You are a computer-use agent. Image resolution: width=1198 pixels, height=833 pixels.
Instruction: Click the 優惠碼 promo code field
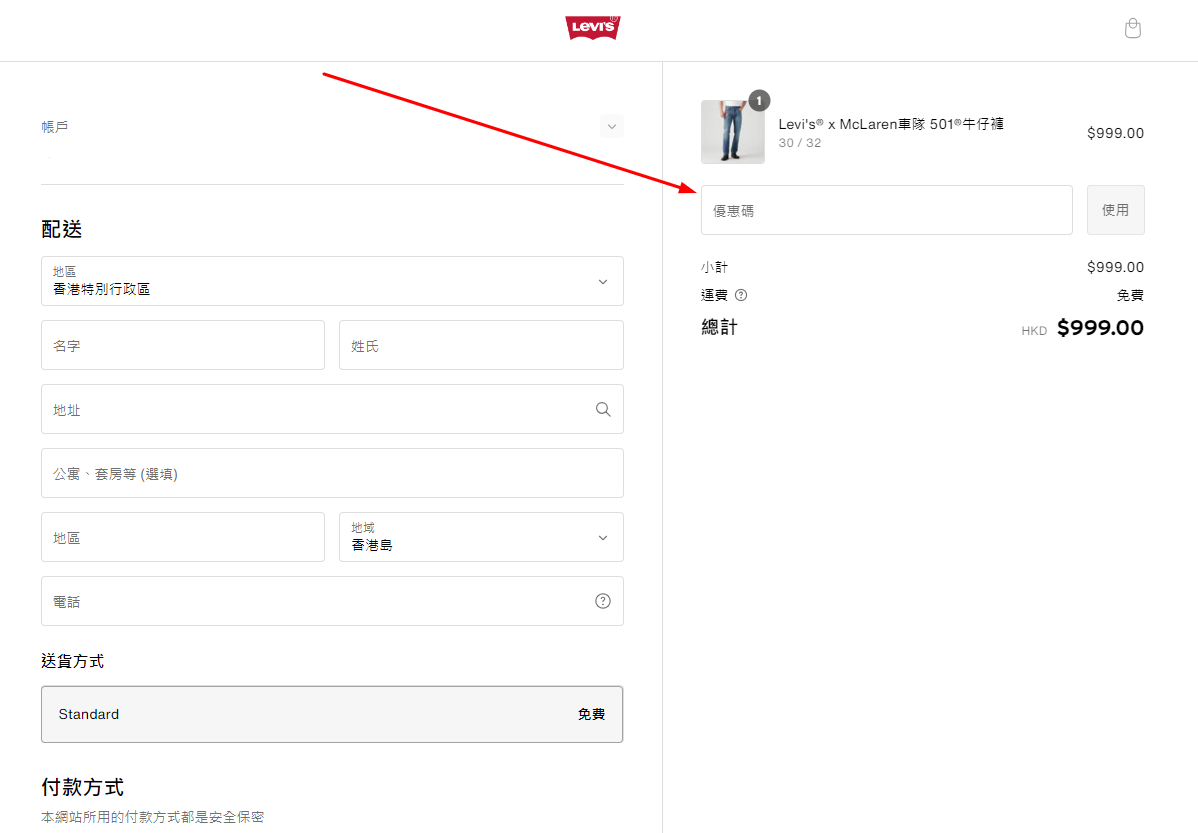point(886,210)
